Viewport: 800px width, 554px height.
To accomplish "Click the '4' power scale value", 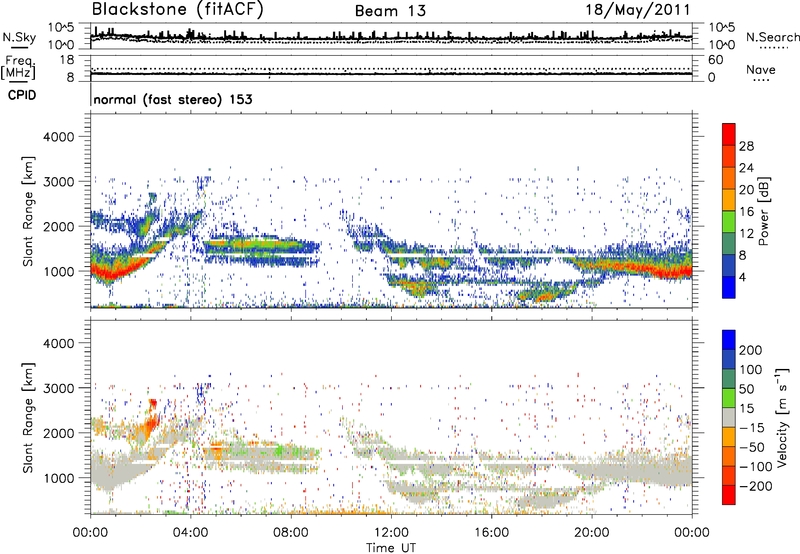I will (743, 277).
